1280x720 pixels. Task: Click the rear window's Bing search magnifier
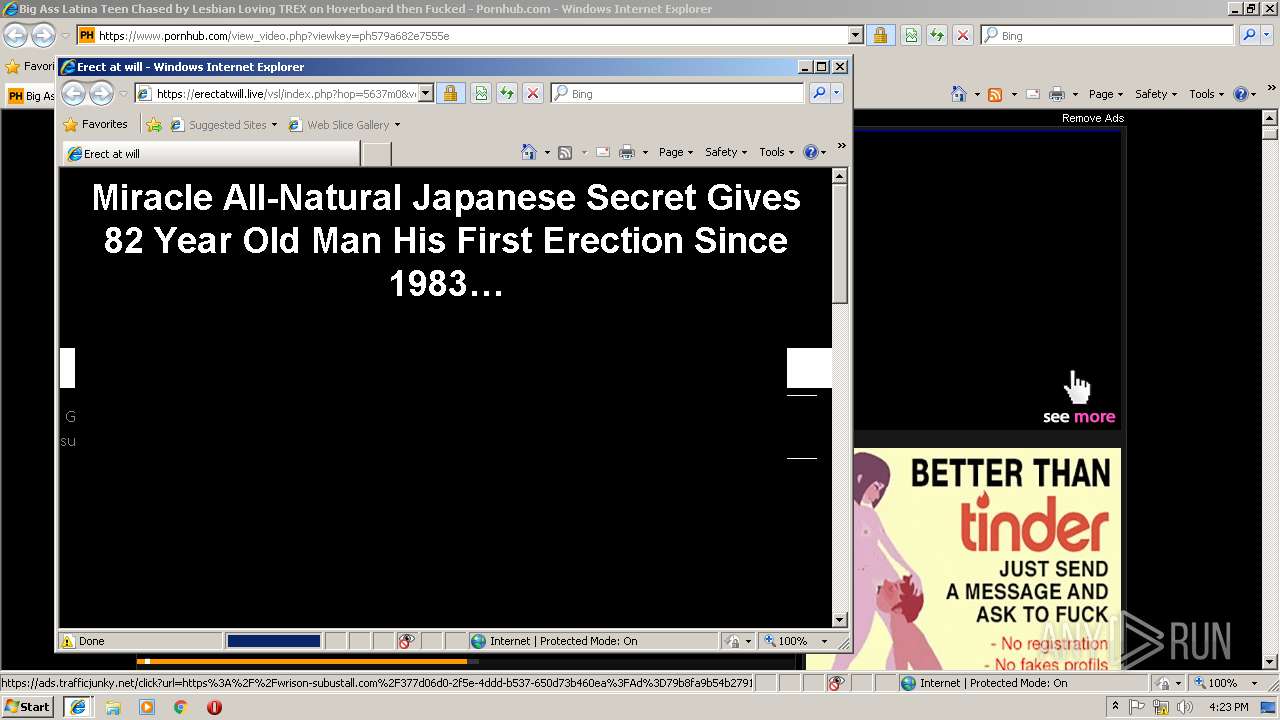coord(1248,35)
